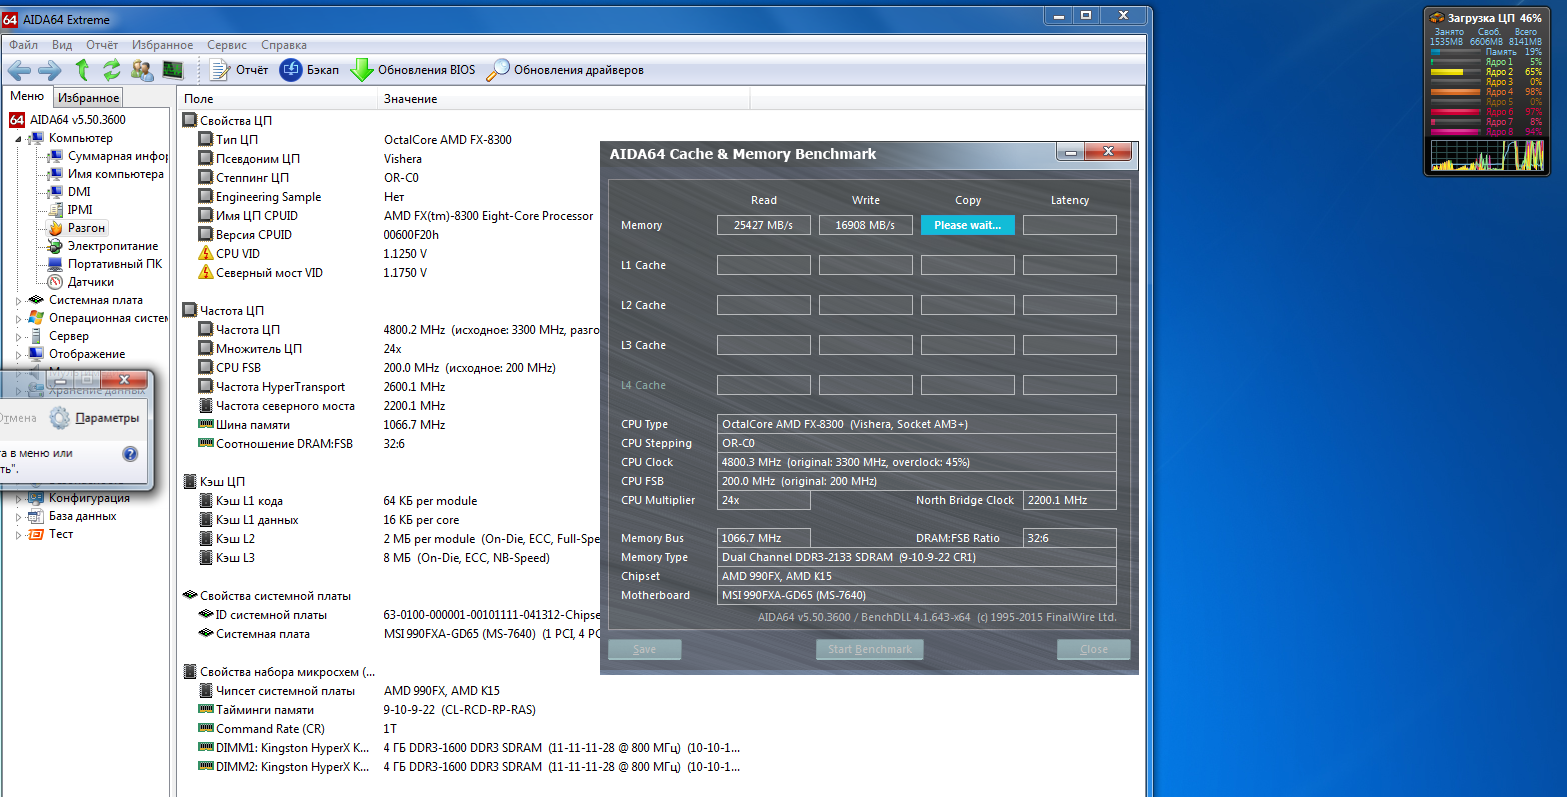Select the Шина памяти row
The width and height of the screenshot is (1567, 797).
coord(390,425)
